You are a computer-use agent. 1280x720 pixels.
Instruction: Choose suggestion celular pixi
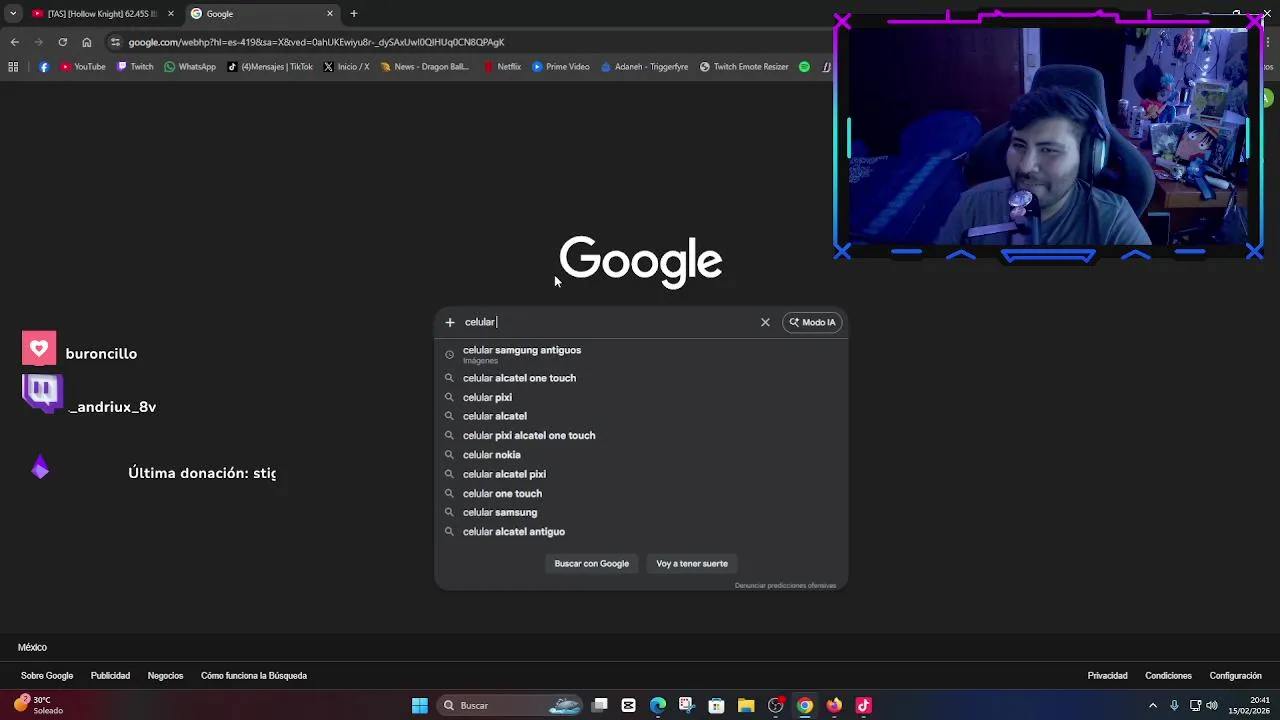(640, 397)
